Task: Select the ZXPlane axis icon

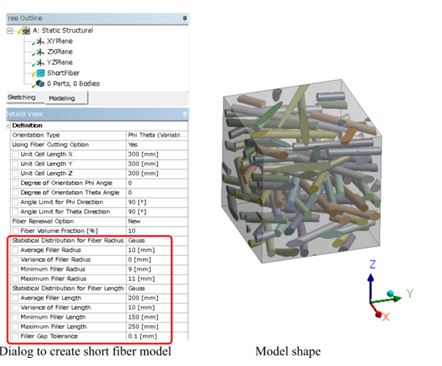Action: (40, 52)
